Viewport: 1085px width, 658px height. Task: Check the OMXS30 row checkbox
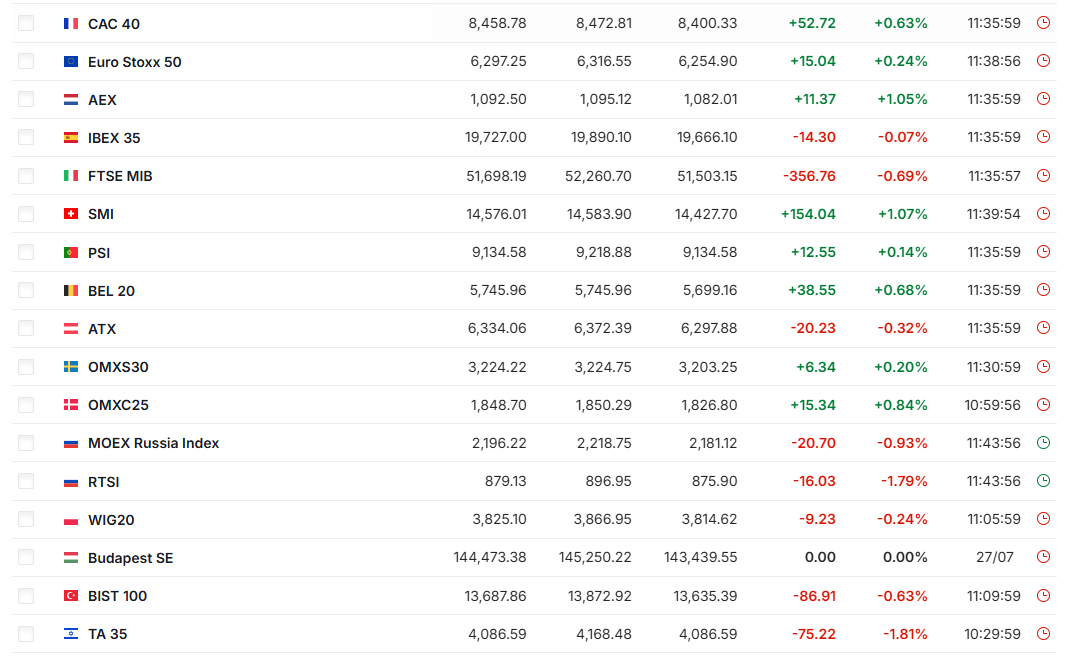(x=26, y=367)
